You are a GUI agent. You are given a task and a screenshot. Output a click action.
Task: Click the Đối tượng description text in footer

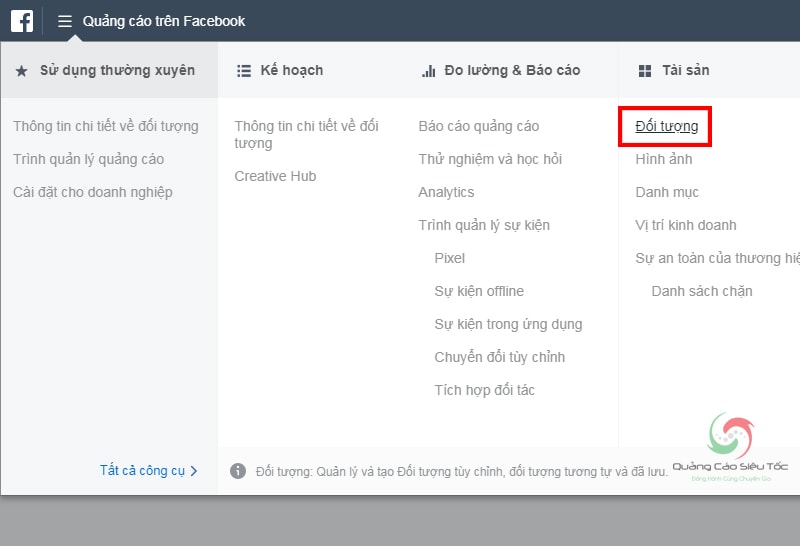coord(462,471)
